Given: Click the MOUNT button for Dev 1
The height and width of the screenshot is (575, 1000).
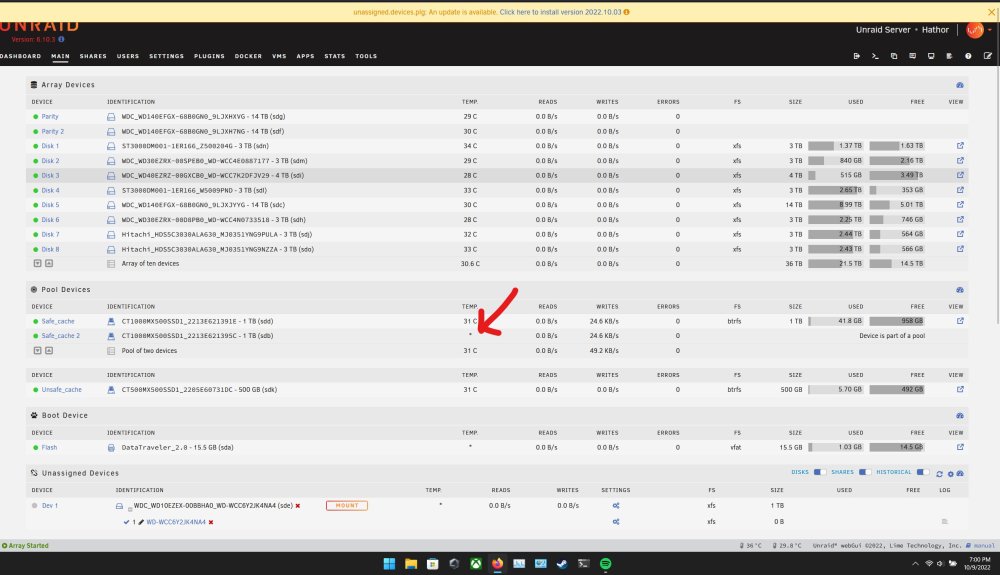Looking at the screenshot, I should click(347, 506).
